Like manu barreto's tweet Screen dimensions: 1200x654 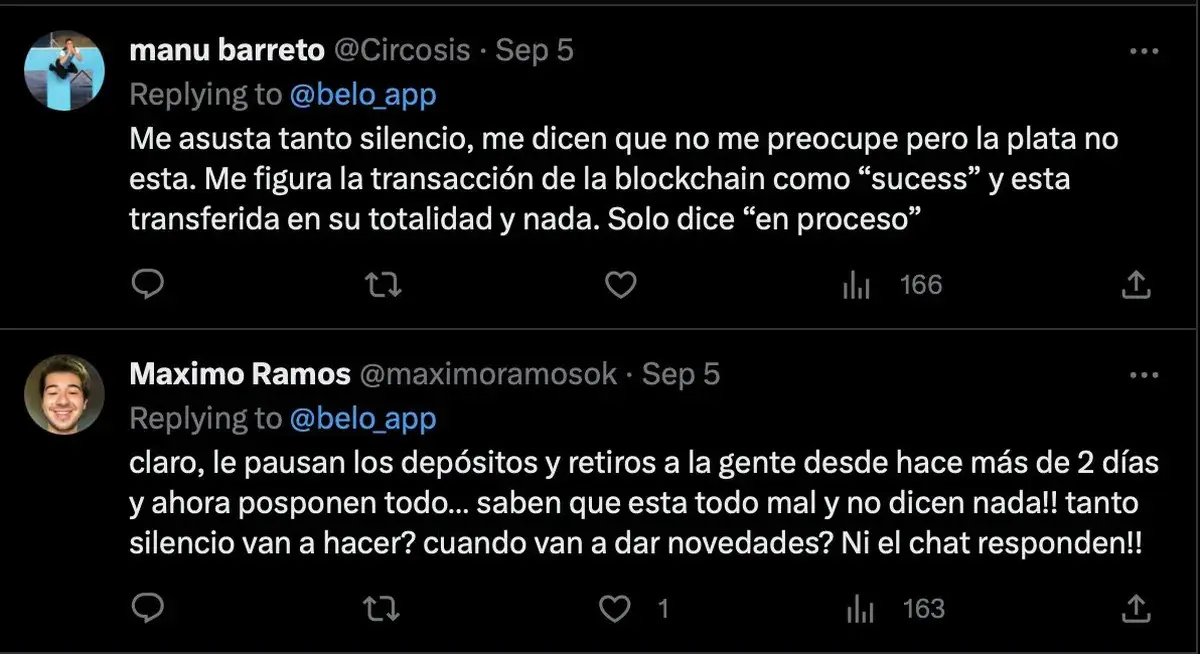(x=621, y=286)
